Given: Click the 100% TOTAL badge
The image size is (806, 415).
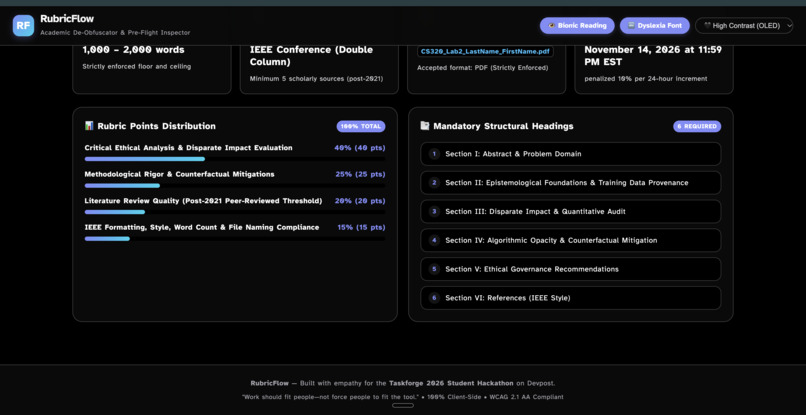Looking at the screenshot, I should [x=361, y=127].
